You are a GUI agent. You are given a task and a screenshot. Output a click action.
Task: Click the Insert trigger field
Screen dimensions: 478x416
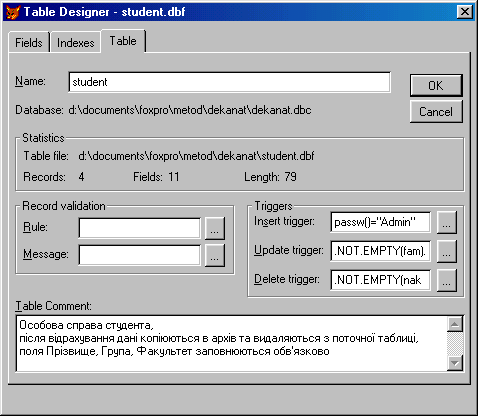click(380, 222)
